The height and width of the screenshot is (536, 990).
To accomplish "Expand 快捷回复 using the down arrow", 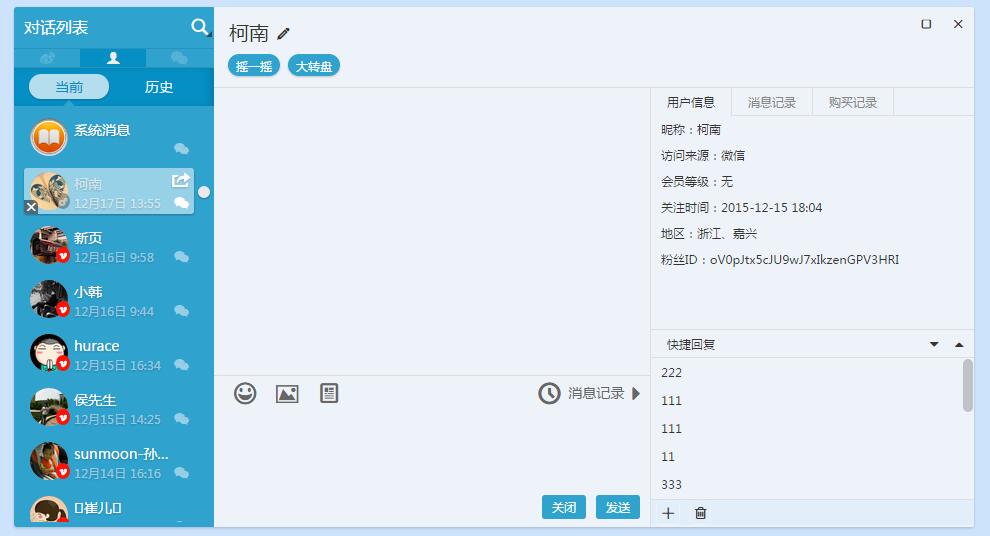I will click(934, 344).
